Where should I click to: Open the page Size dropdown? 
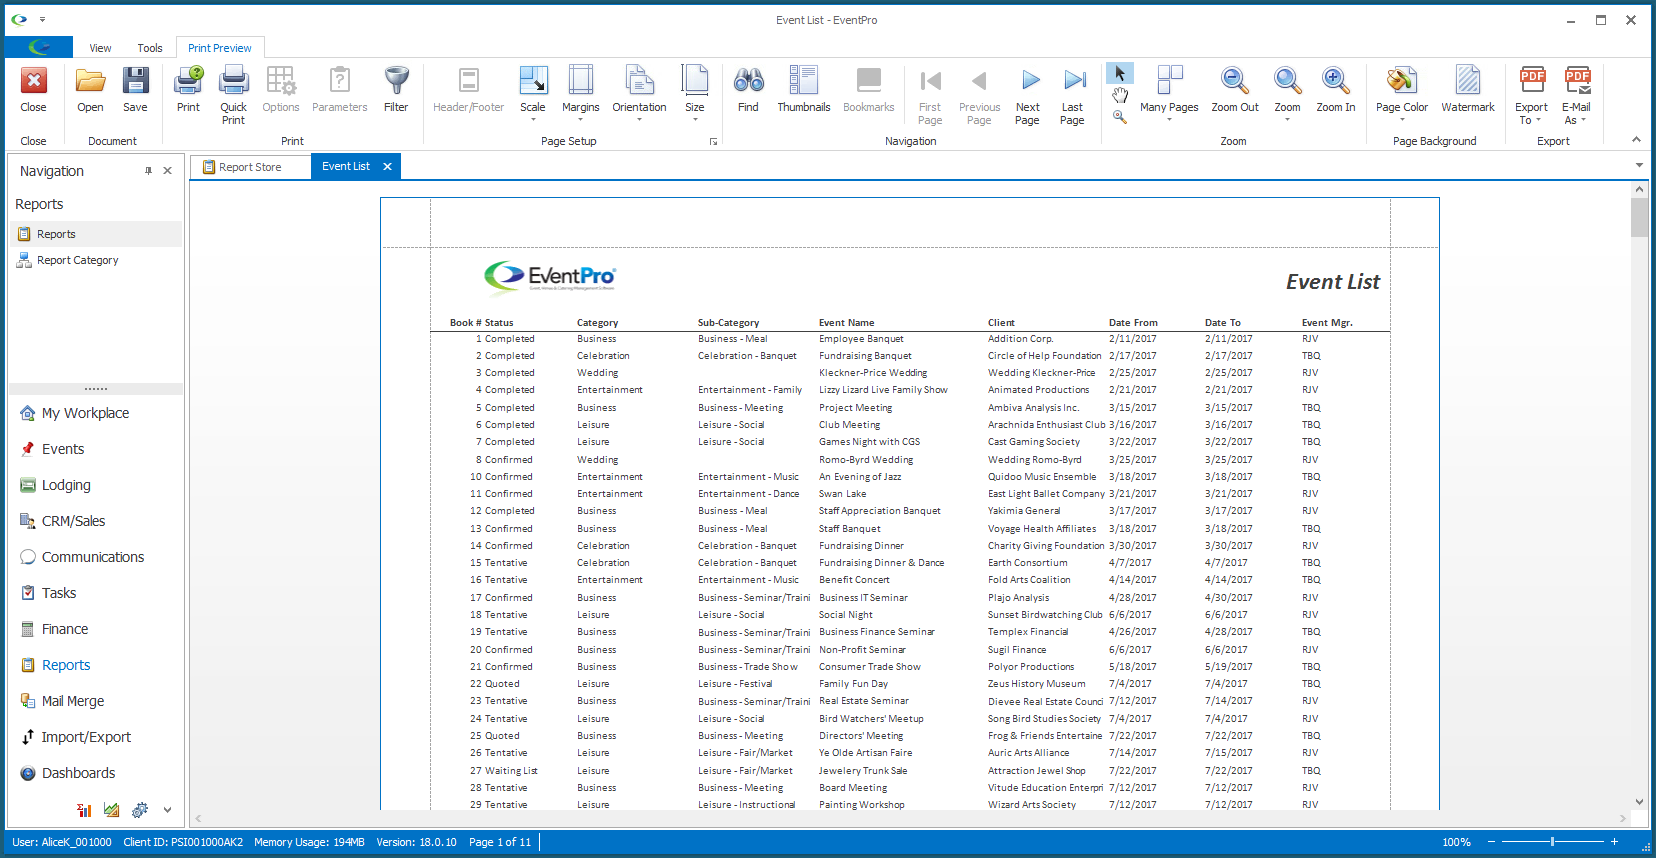(694, 94)
